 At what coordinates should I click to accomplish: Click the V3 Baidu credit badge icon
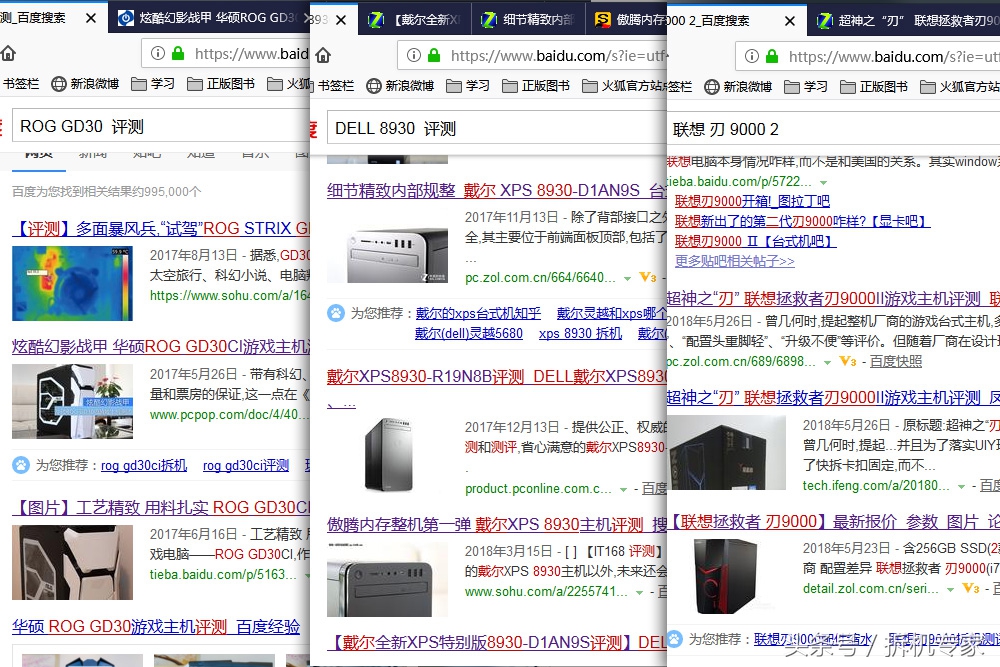[x=848, y=361]
